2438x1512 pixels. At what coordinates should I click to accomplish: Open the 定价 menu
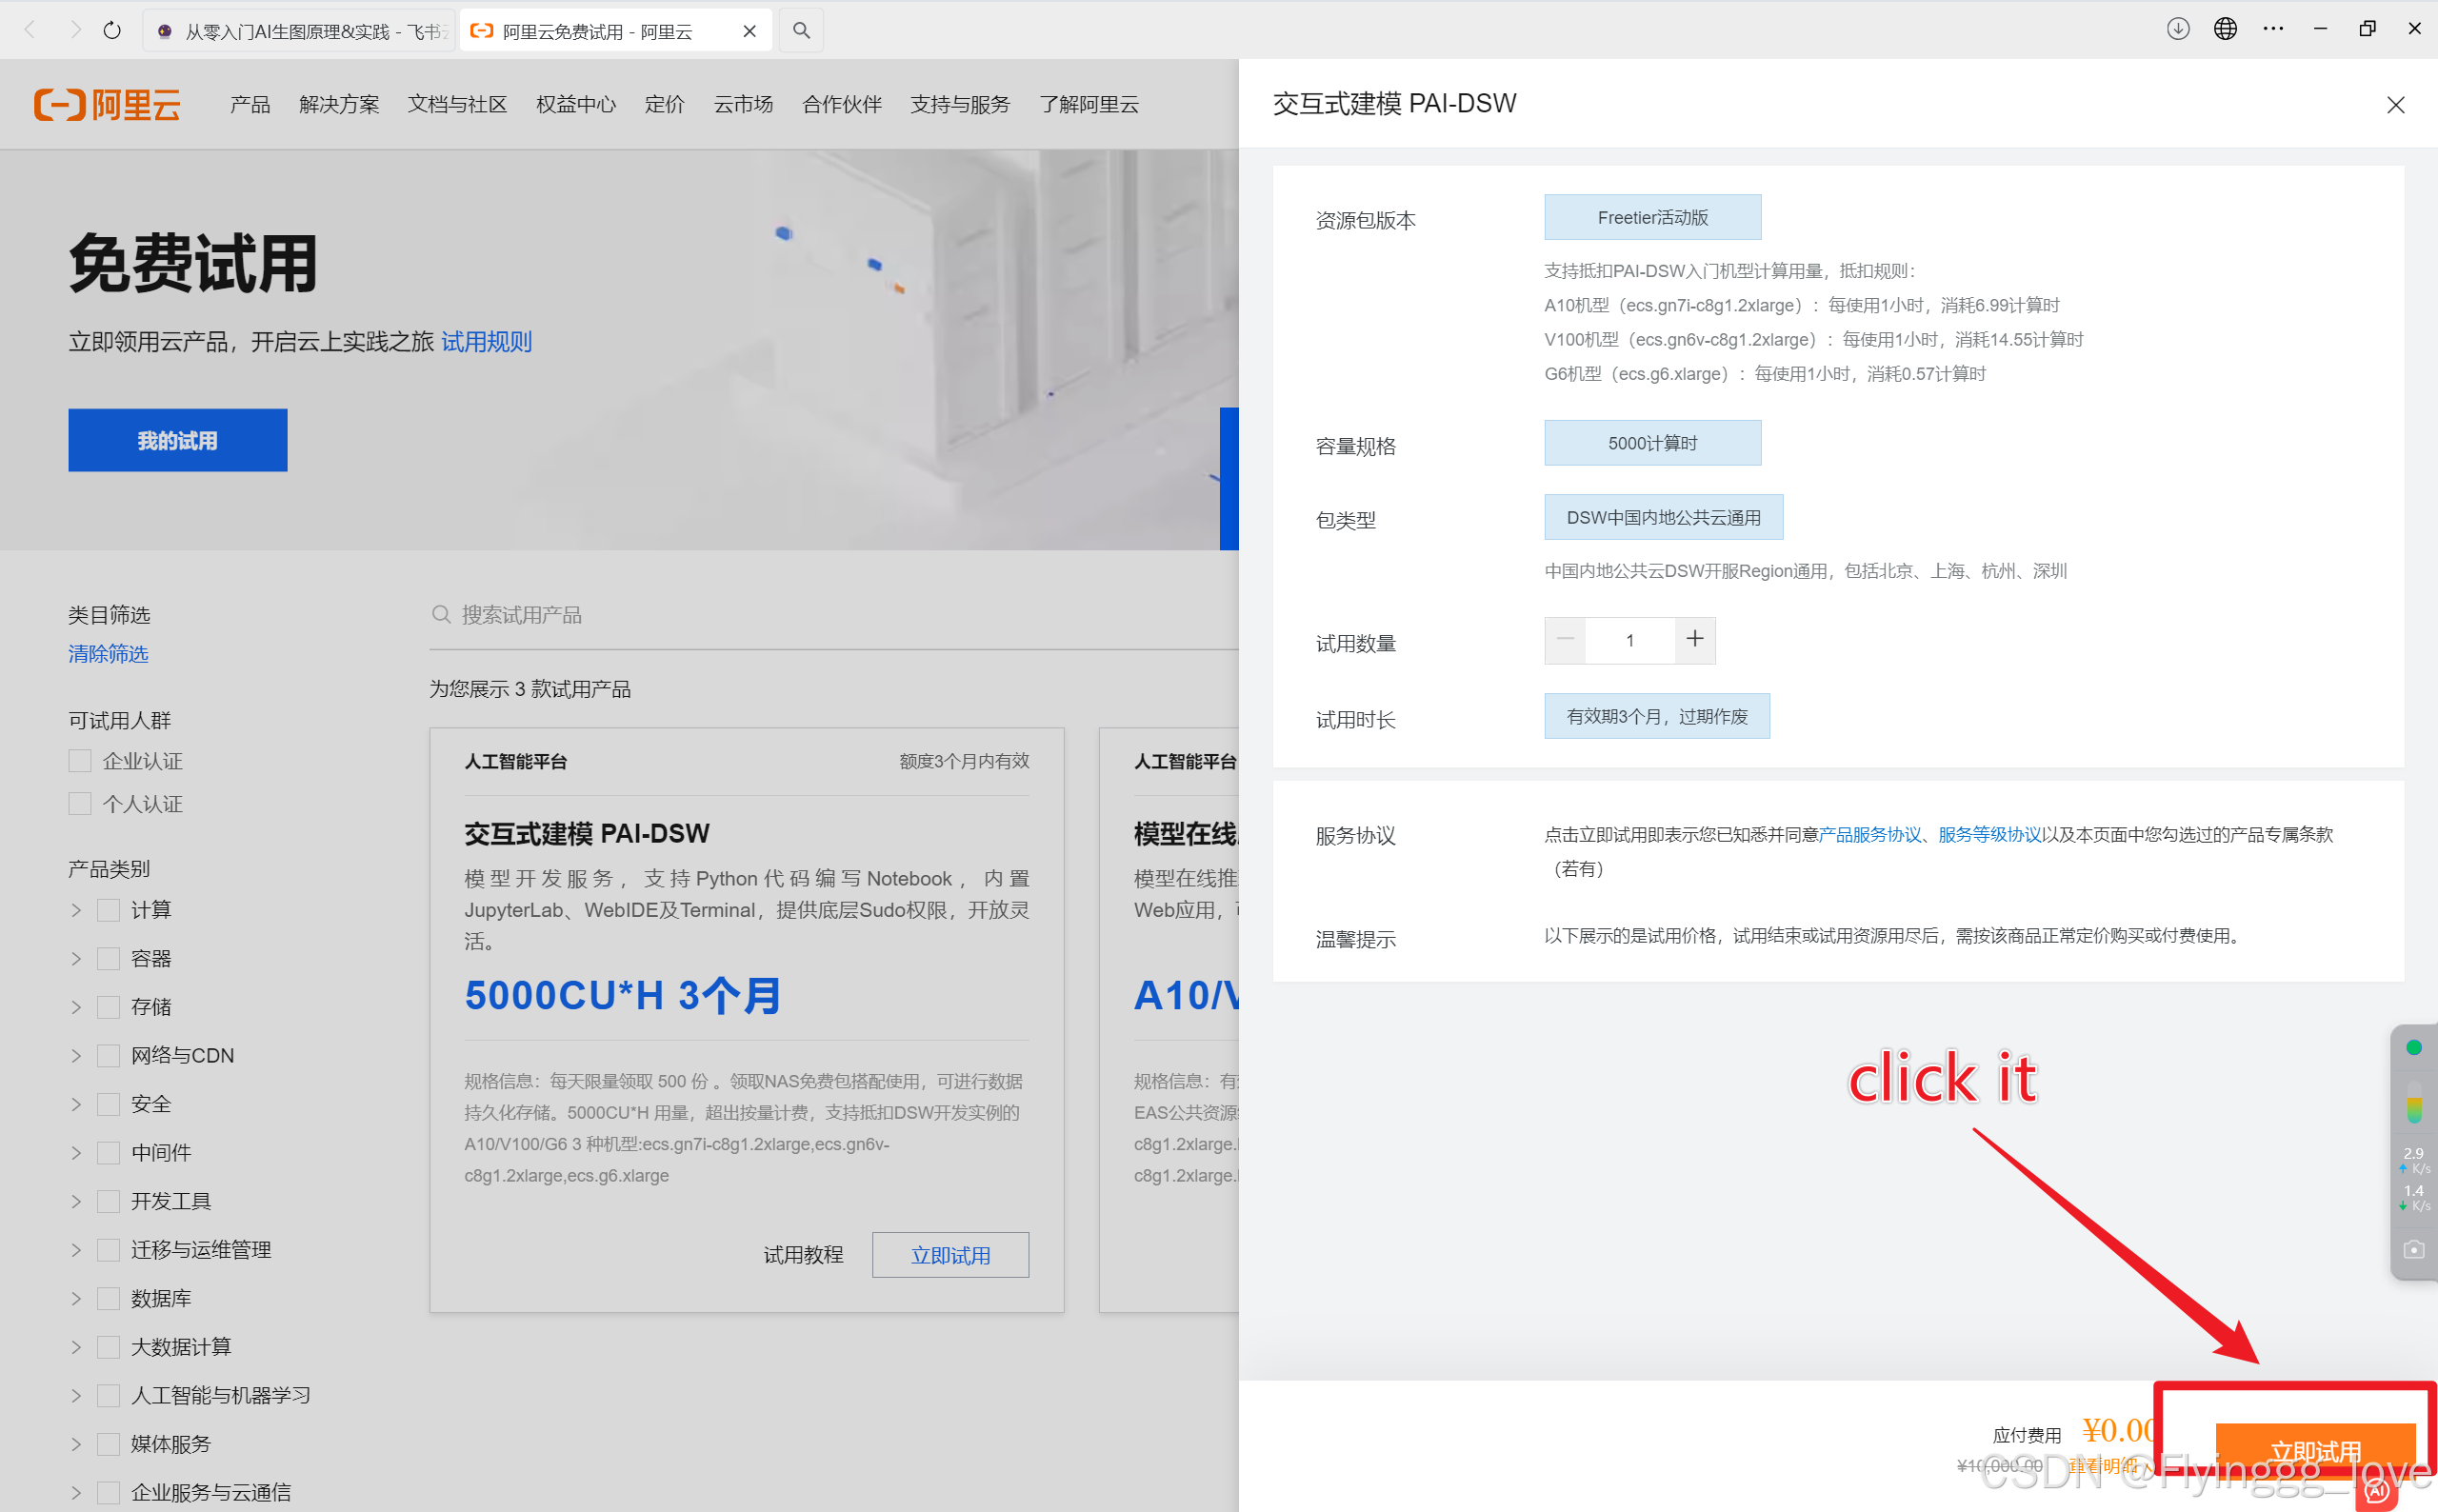tap(664, 104)
